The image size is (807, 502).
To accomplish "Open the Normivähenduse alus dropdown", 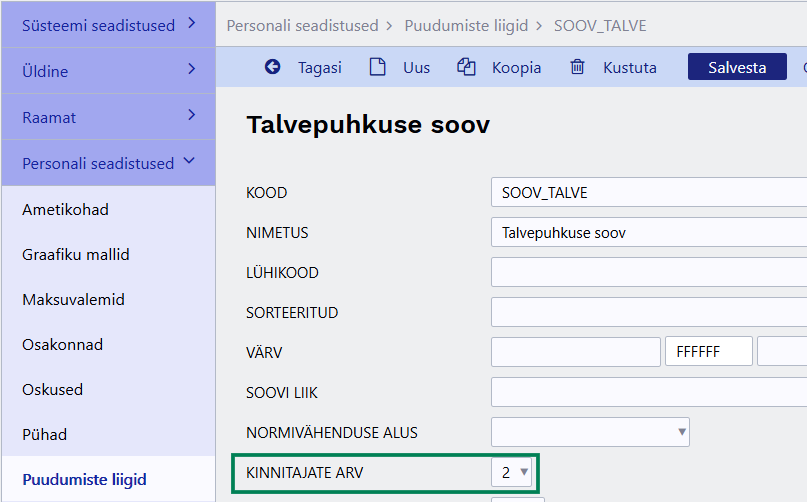I will pos(590,432).
